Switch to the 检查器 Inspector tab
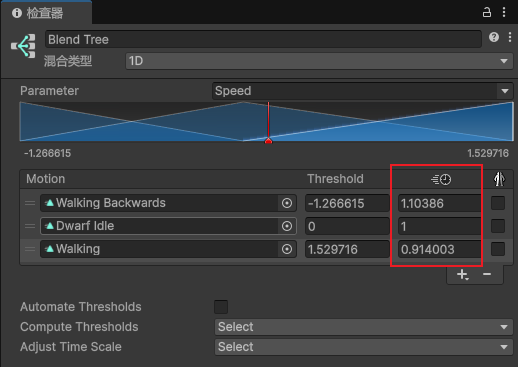 point(47,13)
